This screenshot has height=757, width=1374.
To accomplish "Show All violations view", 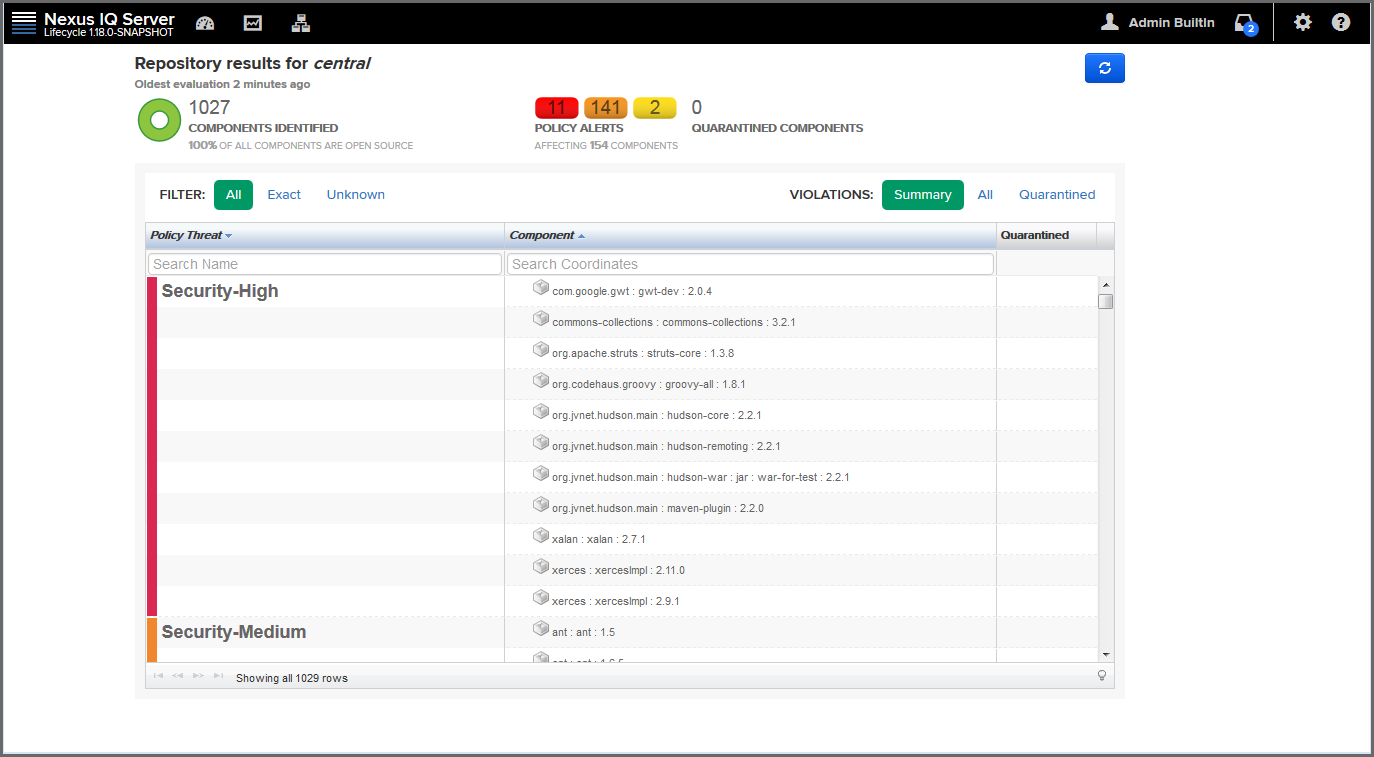I will [985, 195].
